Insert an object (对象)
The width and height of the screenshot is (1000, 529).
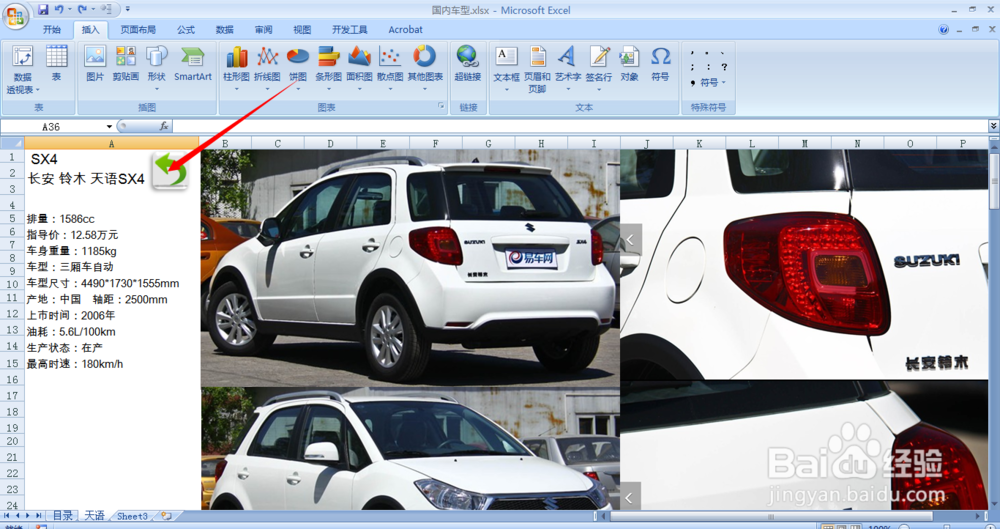tap(629, 64)
